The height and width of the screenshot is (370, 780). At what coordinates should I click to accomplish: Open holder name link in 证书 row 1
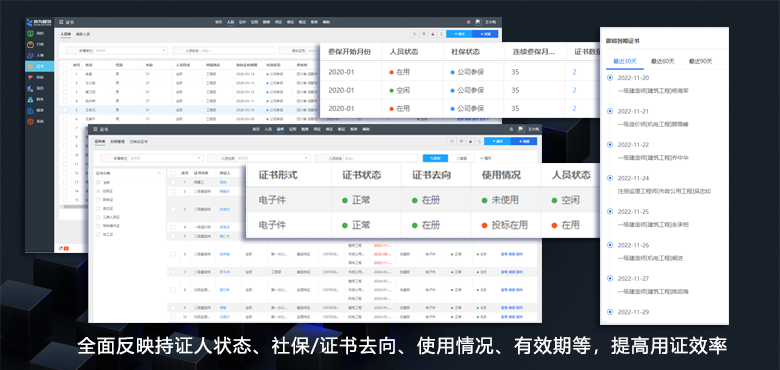pyautogui.click(x=223, y=182)
